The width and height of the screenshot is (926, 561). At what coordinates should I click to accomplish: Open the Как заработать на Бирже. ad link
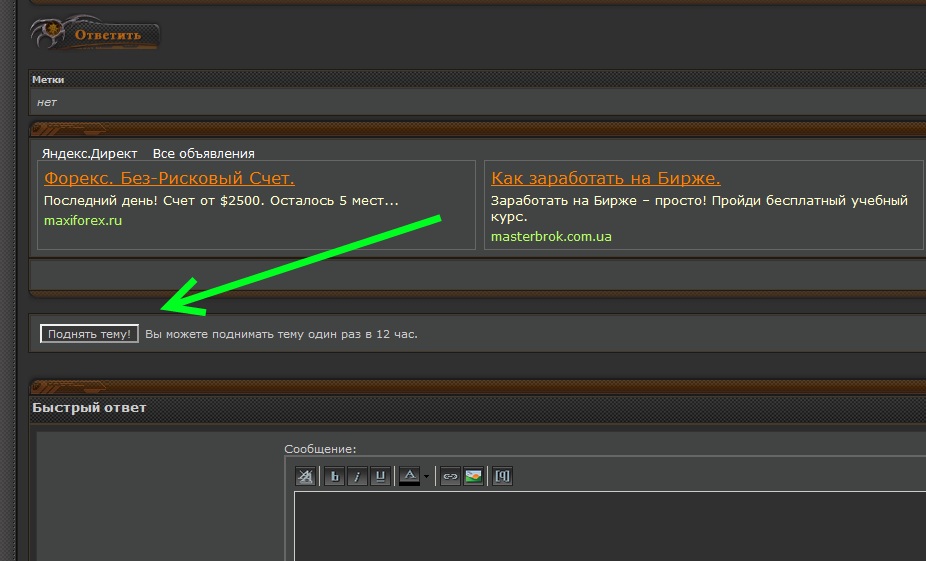605,178
